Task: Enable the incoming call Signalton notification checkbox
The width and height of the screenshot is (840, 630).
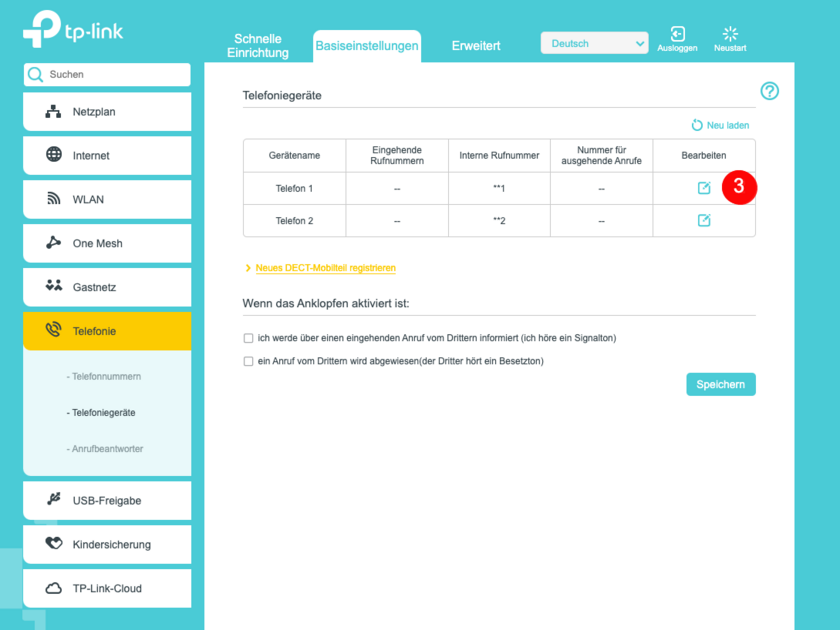Action: tap(249, 338)
